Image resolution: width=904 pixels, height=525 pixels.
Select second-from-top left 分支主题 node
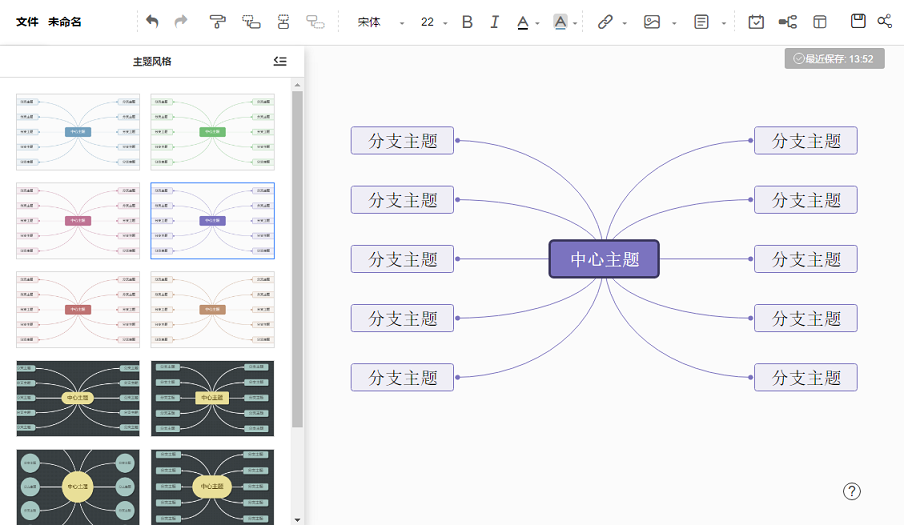[402, 200]
